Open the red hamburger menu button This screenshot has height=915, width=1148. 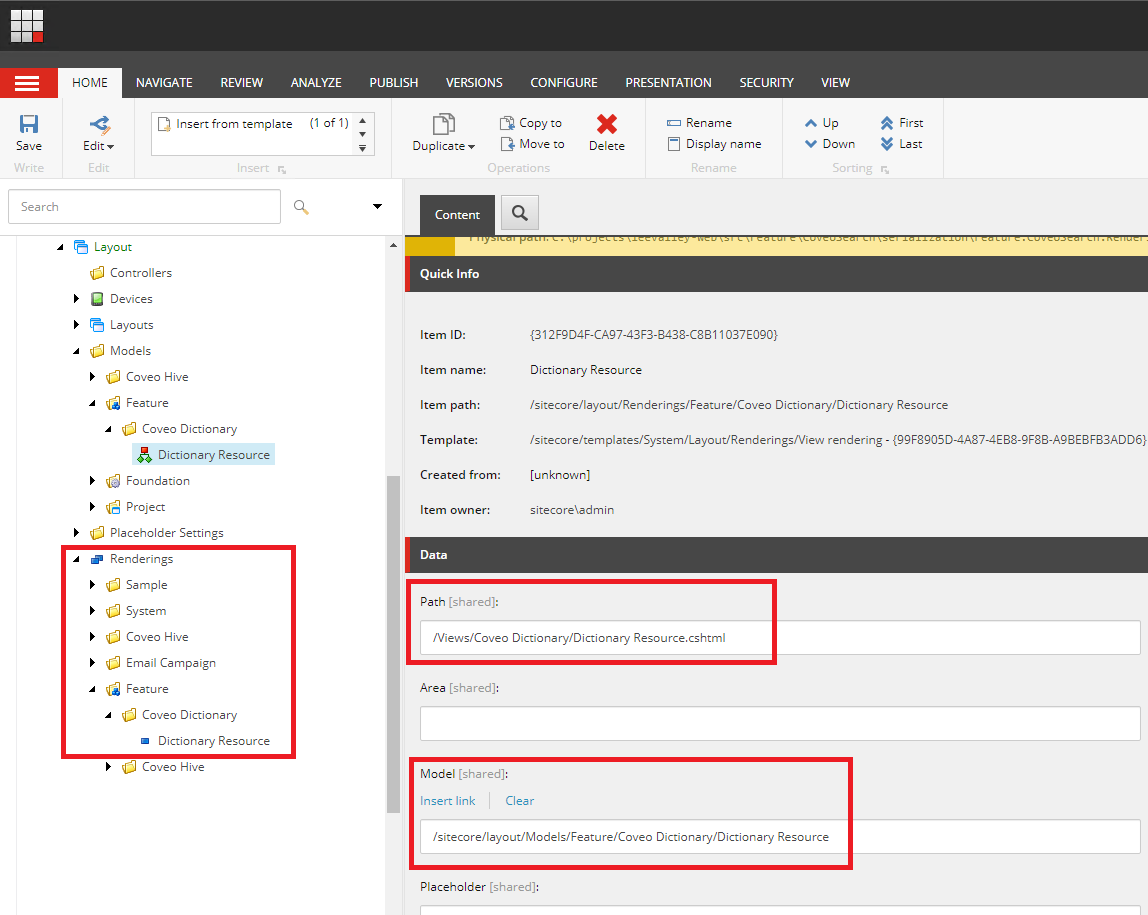28,83
